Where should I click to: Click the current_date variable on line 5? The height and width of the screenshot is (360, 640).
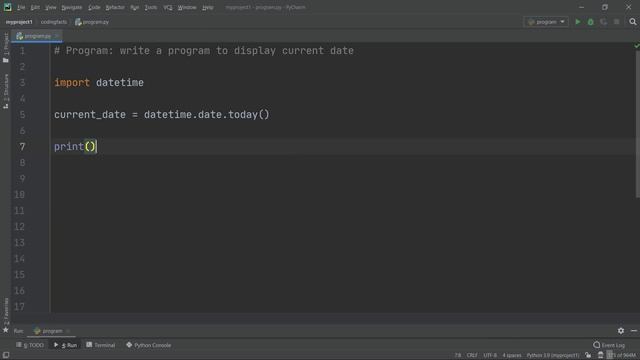(90, 115)
